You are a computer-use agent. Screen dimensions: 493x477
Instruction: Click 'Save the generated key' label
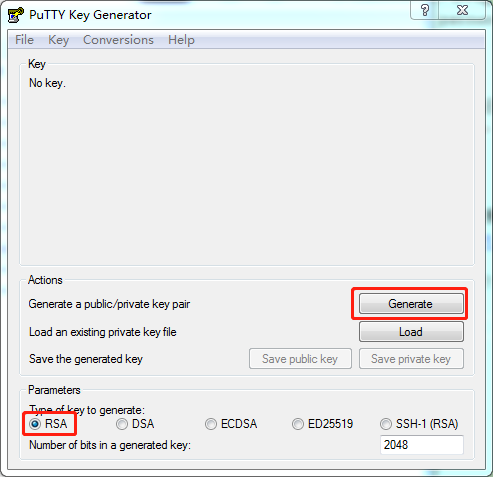86,359
